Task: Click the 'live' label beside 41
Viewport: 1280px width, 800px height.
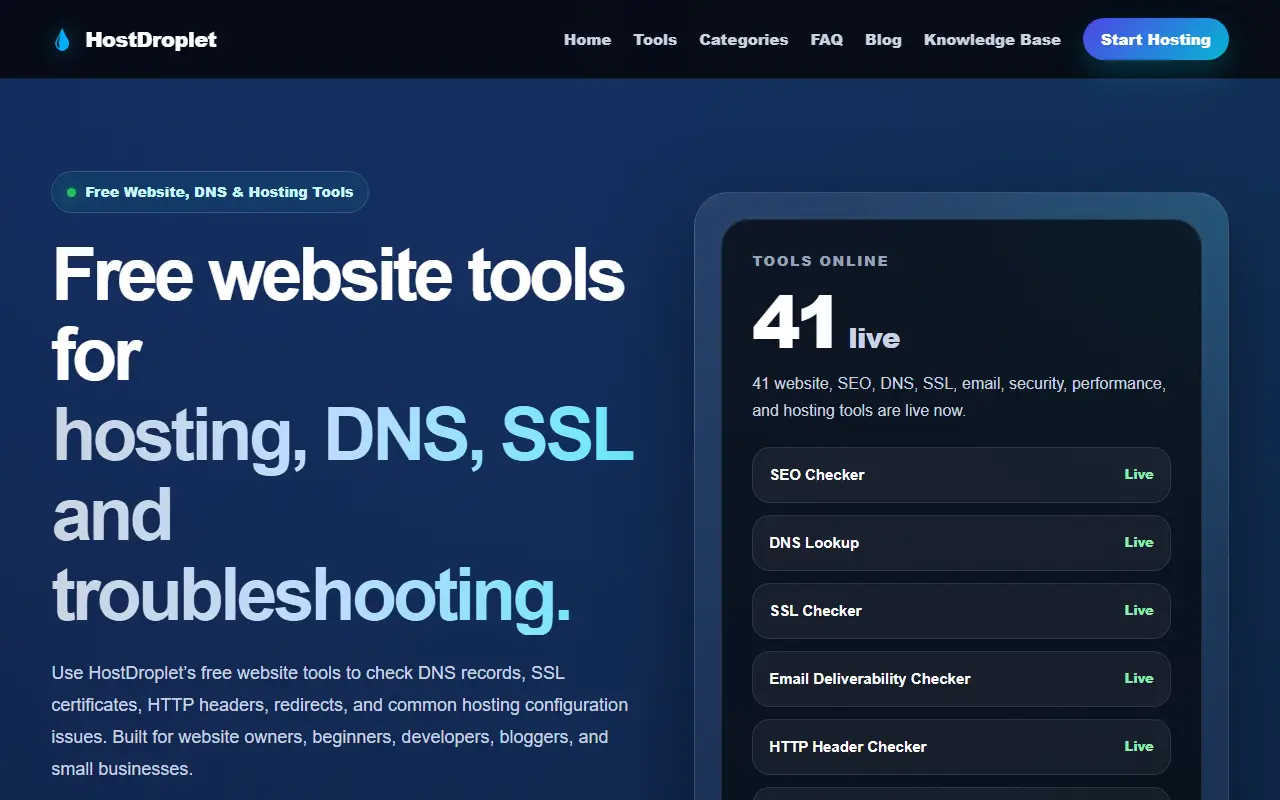Action: pyautogui.click(x=874, y=339)
